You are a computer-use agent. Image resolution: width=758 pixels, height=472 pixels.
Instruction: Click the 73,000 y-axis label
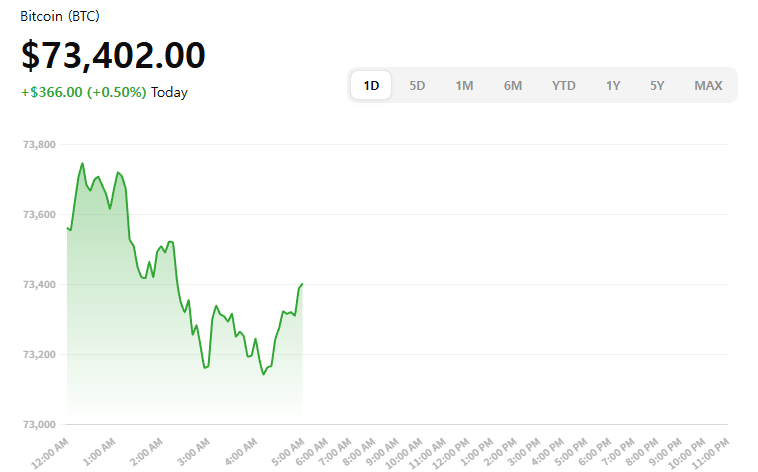[x=39, y=424]
